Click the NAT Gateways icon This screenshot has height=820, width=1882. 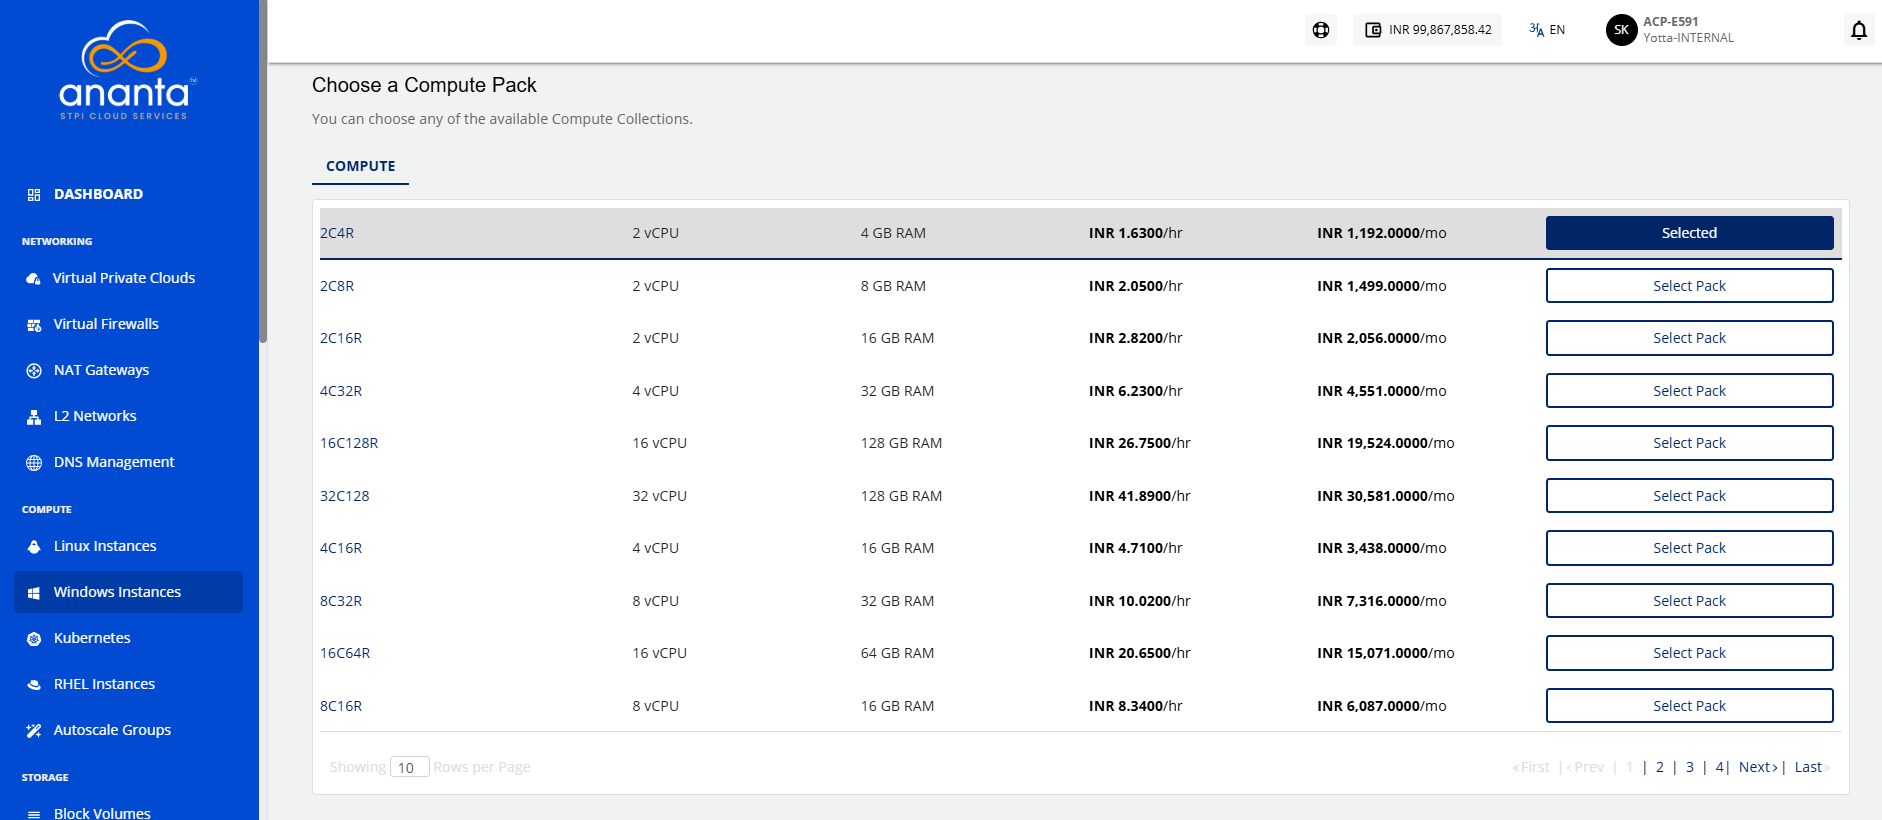click(x=34, y=371)
